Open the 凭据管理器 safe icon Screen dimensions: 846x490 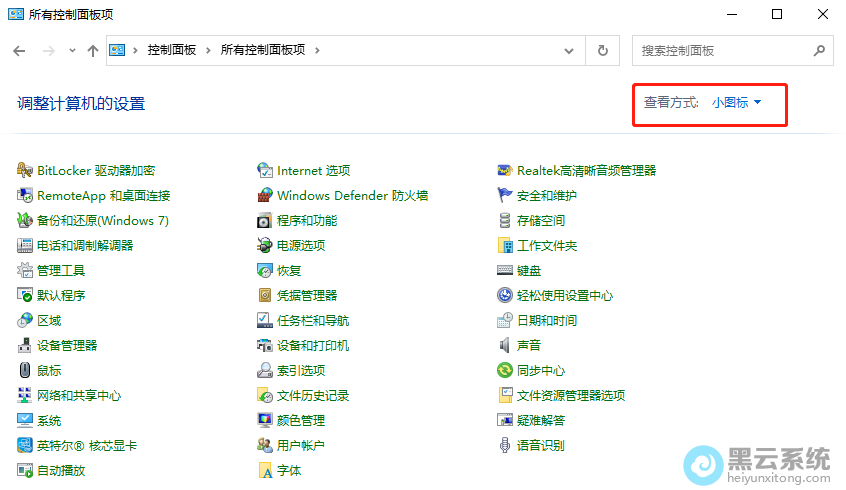pos(264,295)
